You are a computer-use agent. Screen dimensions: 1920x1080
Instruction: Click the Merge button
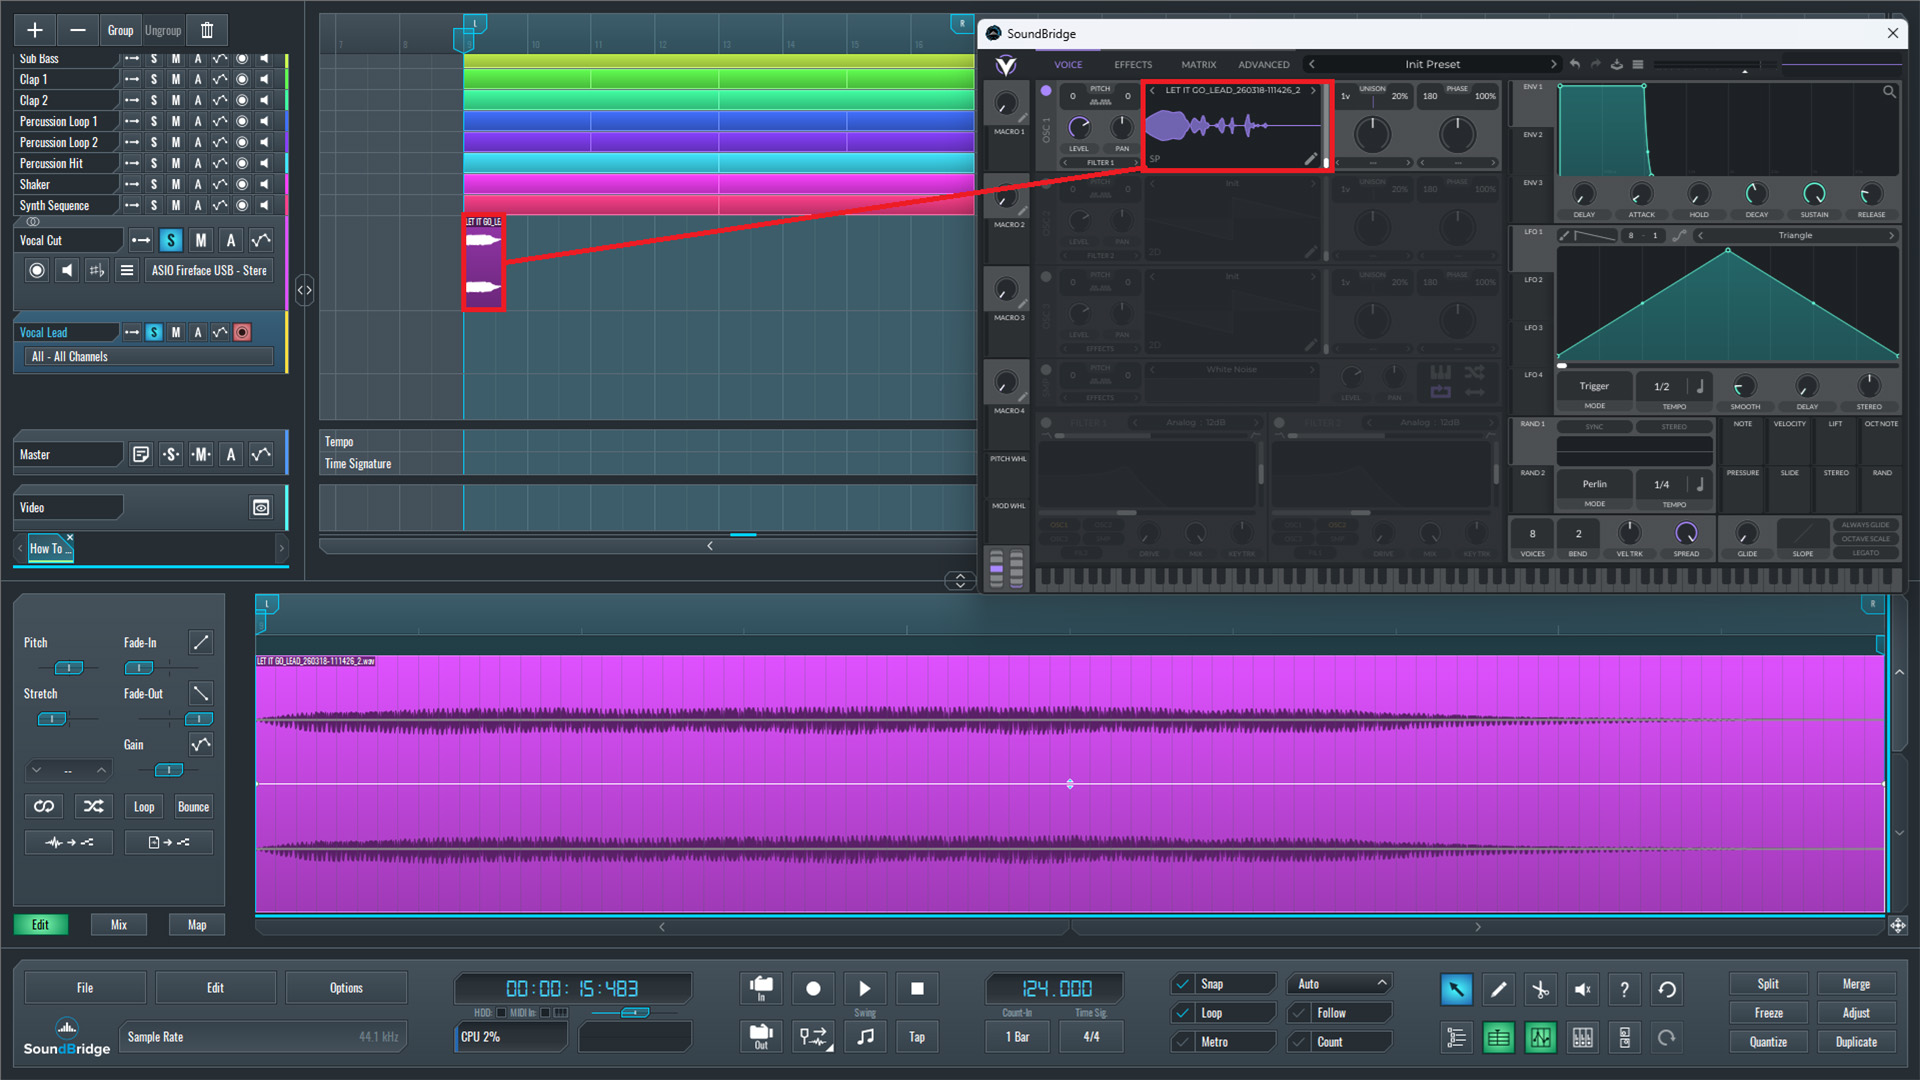(x=1856, y=984)
